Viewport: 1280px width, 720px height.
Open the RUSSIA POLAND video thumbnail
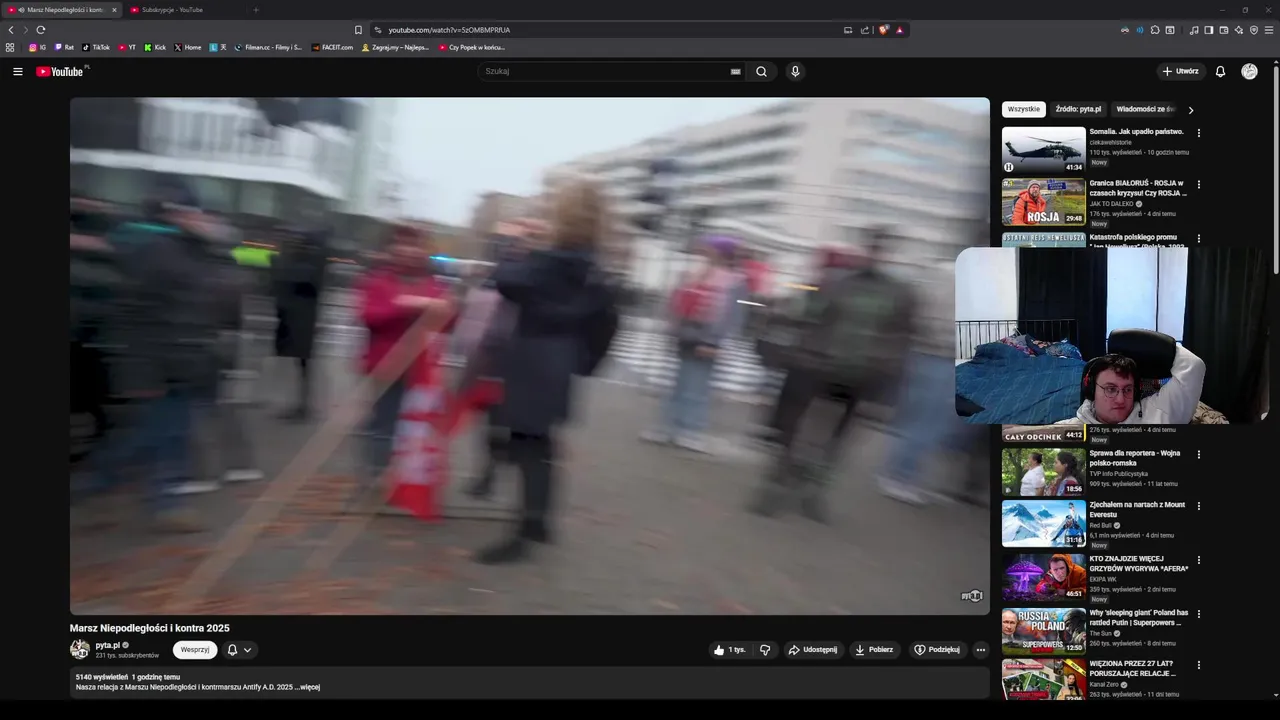pos(1043,631)
